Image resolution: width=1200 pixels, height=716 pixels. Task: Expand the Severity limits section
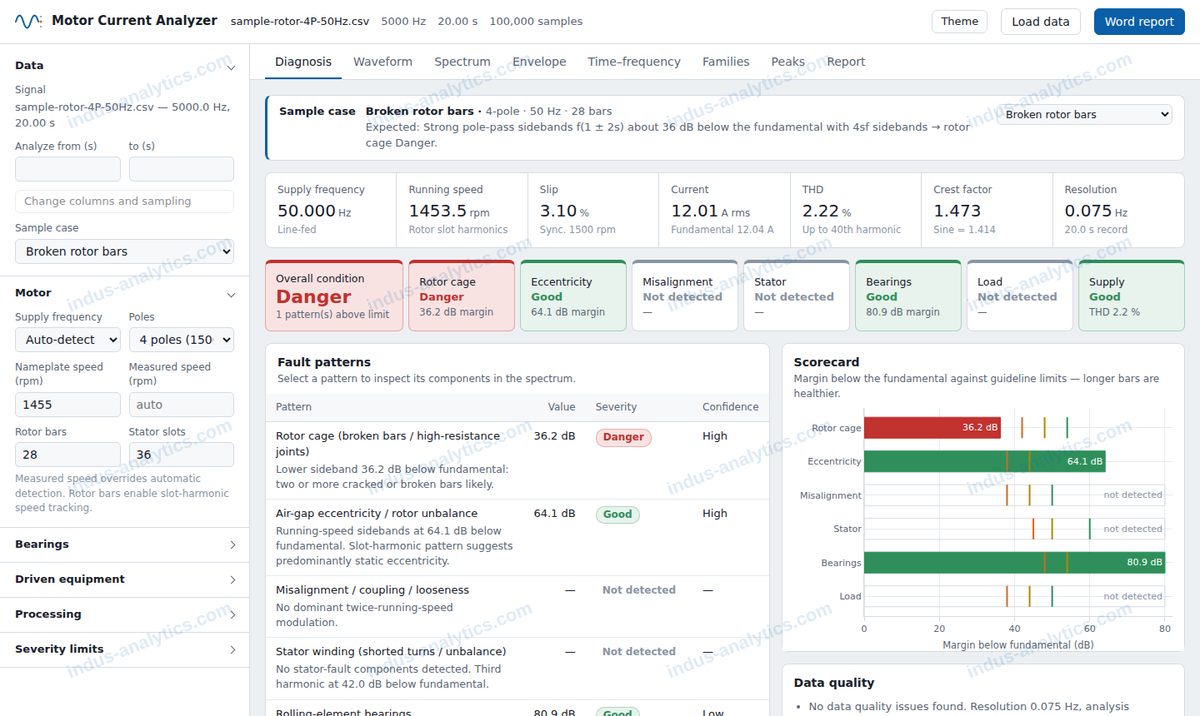[124, 649]
